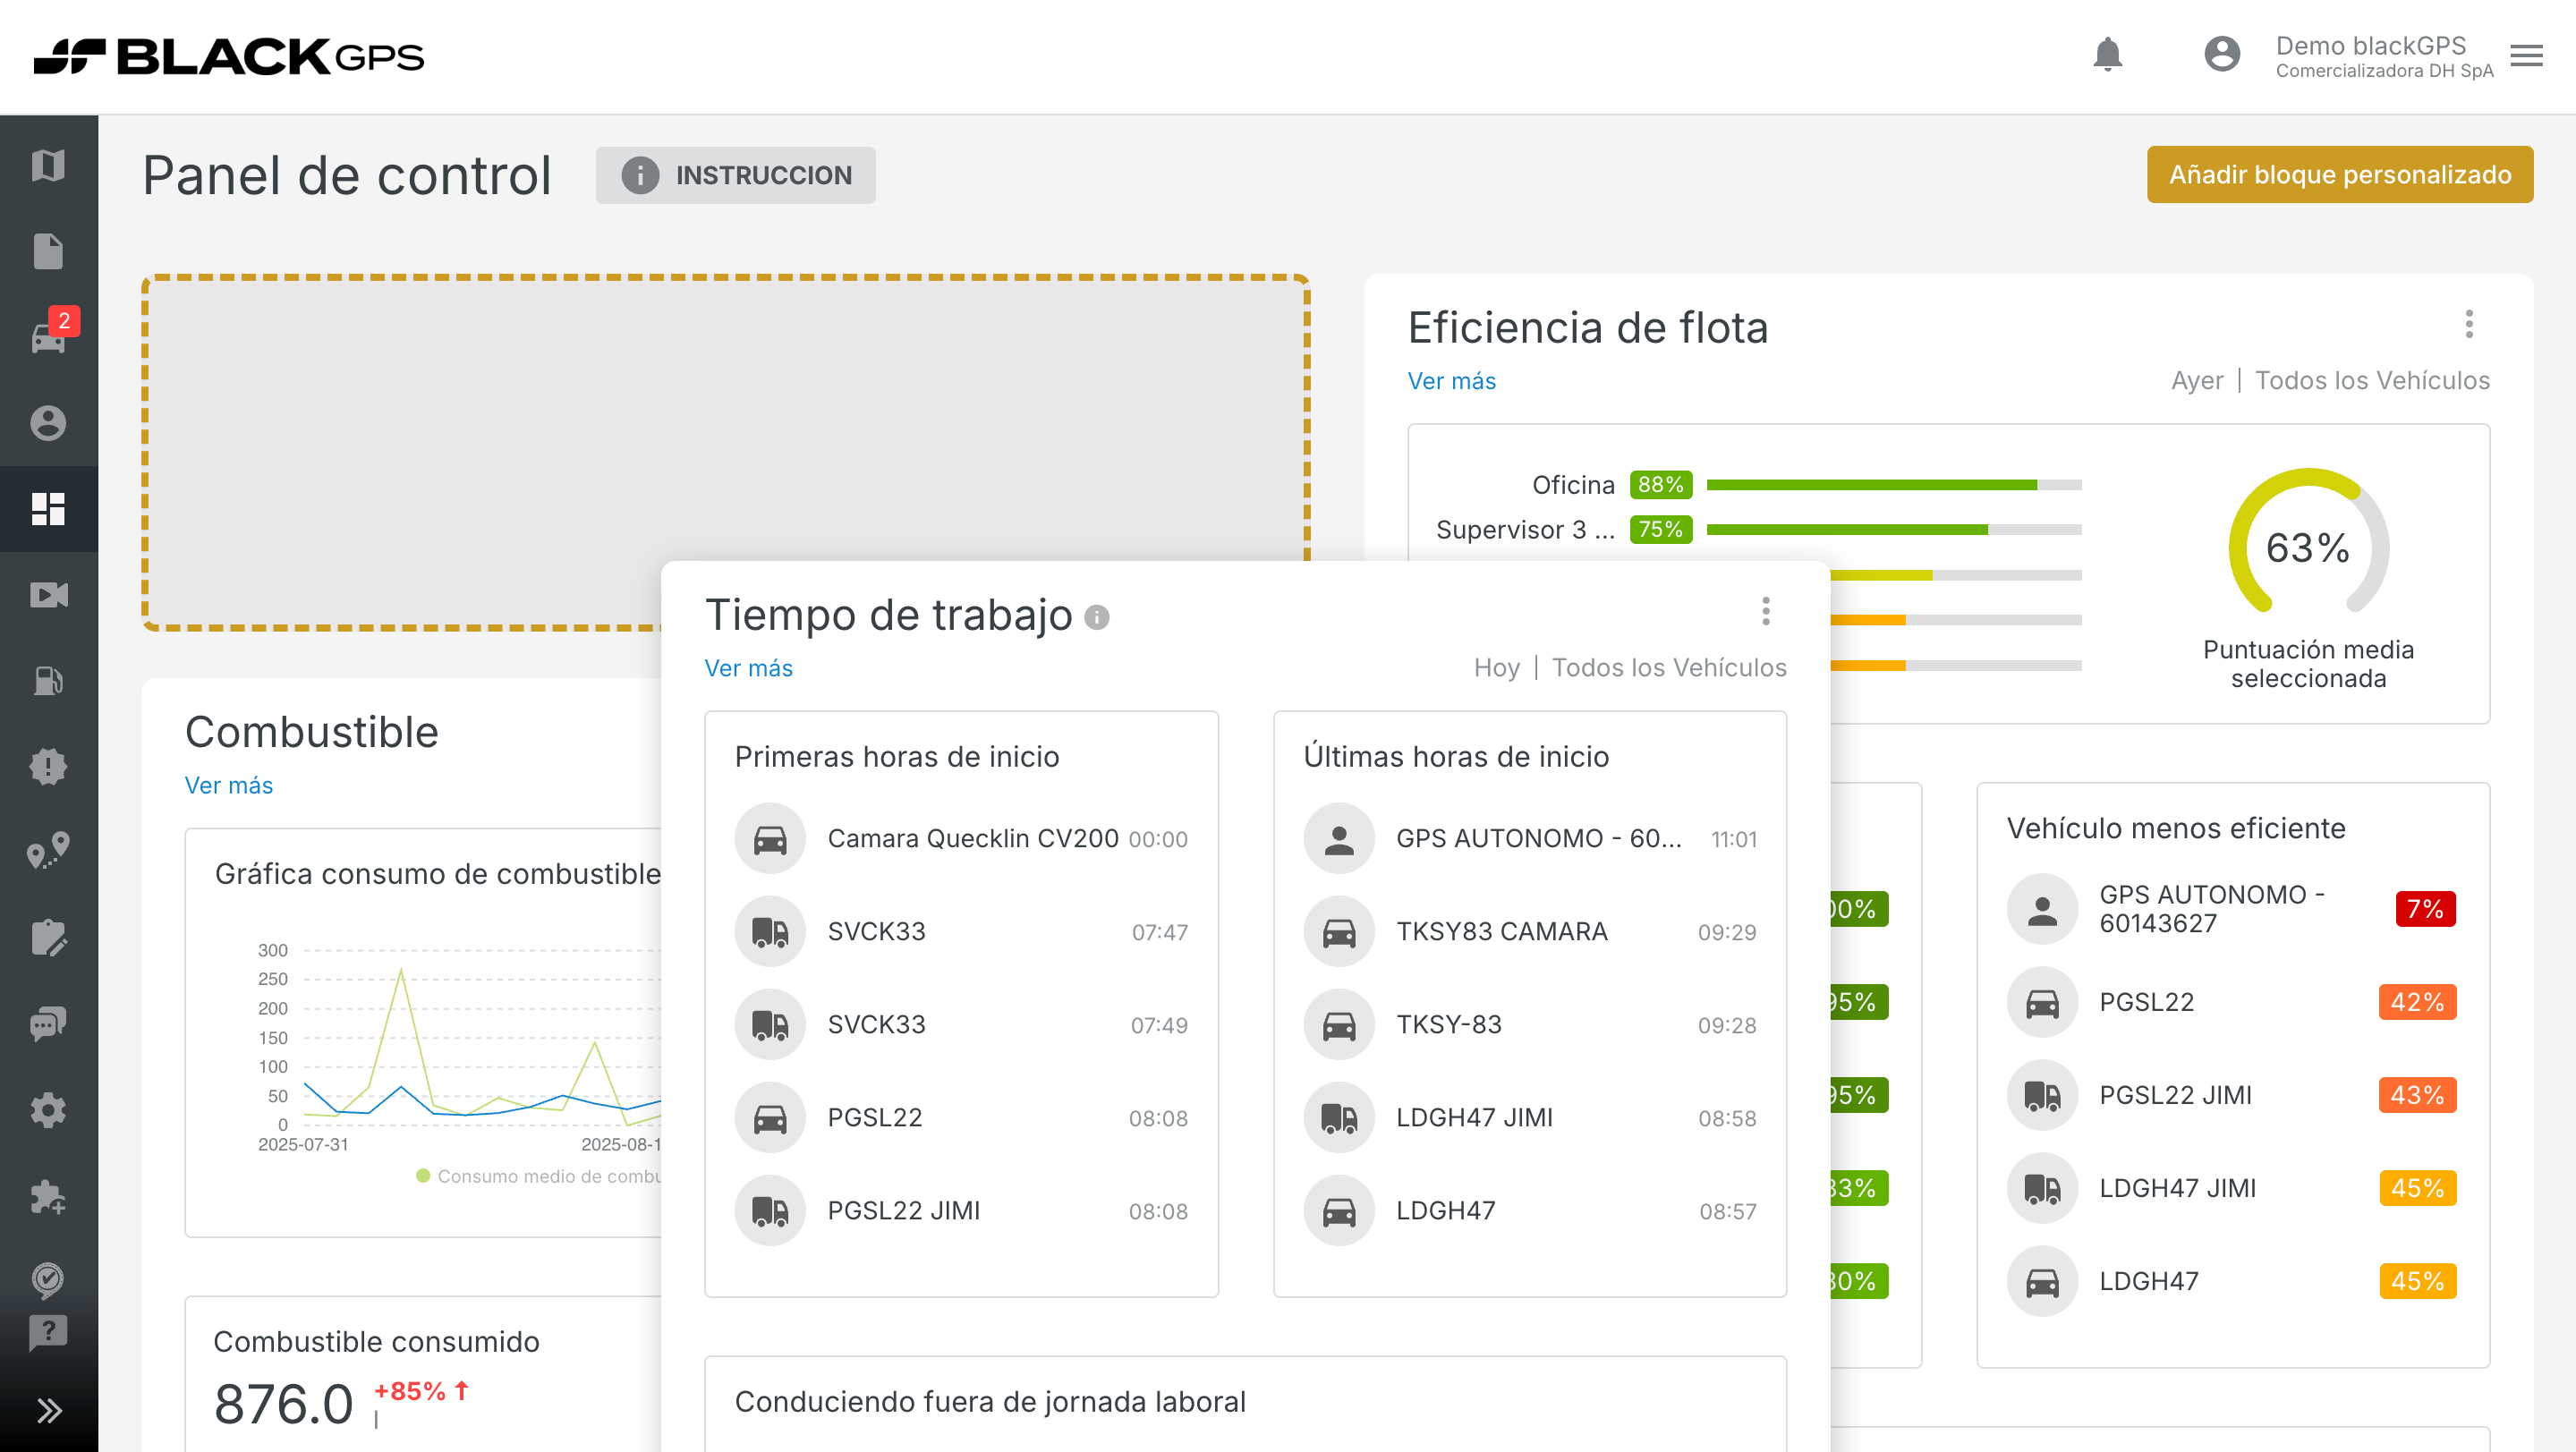Select Camara Quecklin CV200 row
Image resolution: width=2576 pixels, height=1452 pixels.
pos(961,839)
